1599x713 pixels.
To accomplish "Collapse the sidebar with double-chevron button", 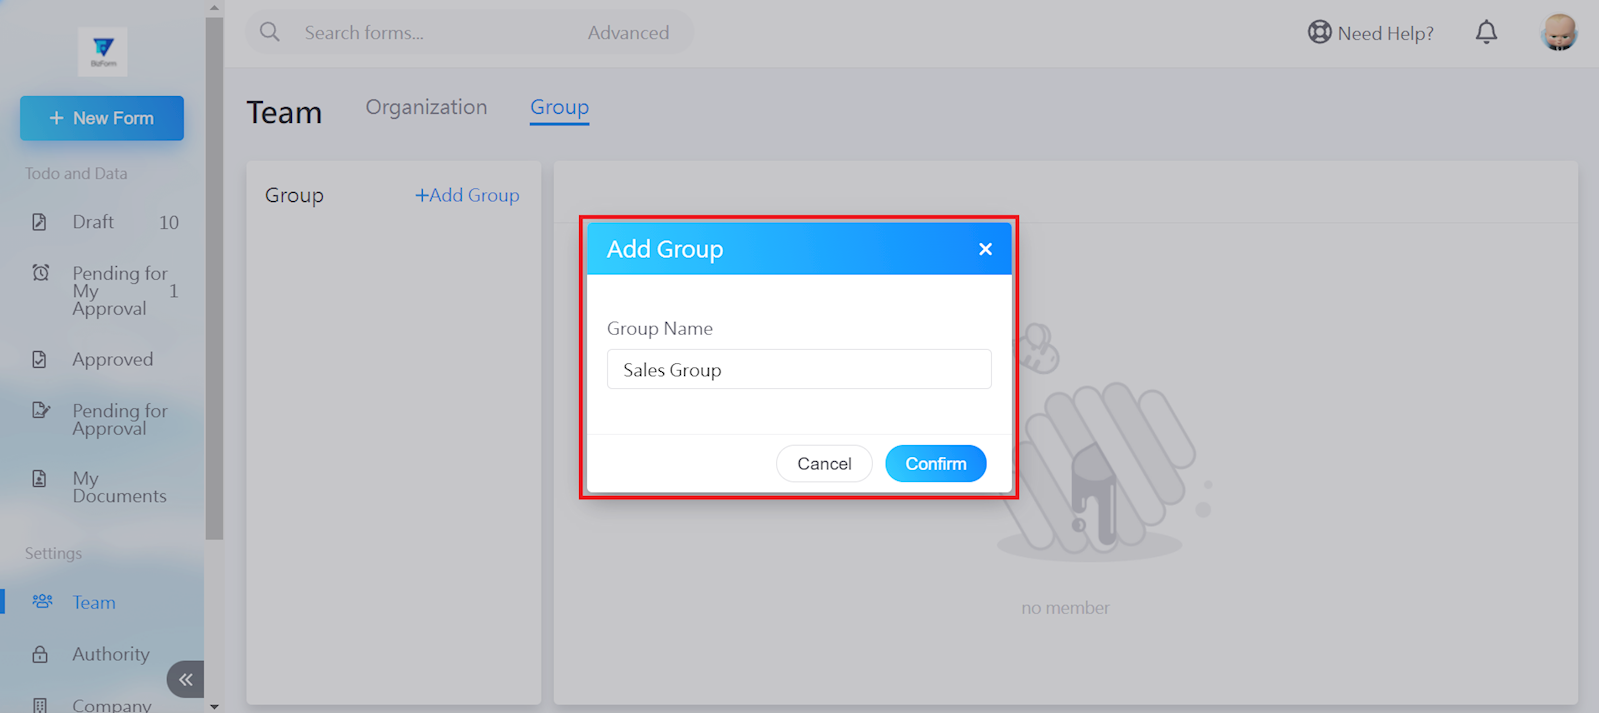I will point(186,680).
